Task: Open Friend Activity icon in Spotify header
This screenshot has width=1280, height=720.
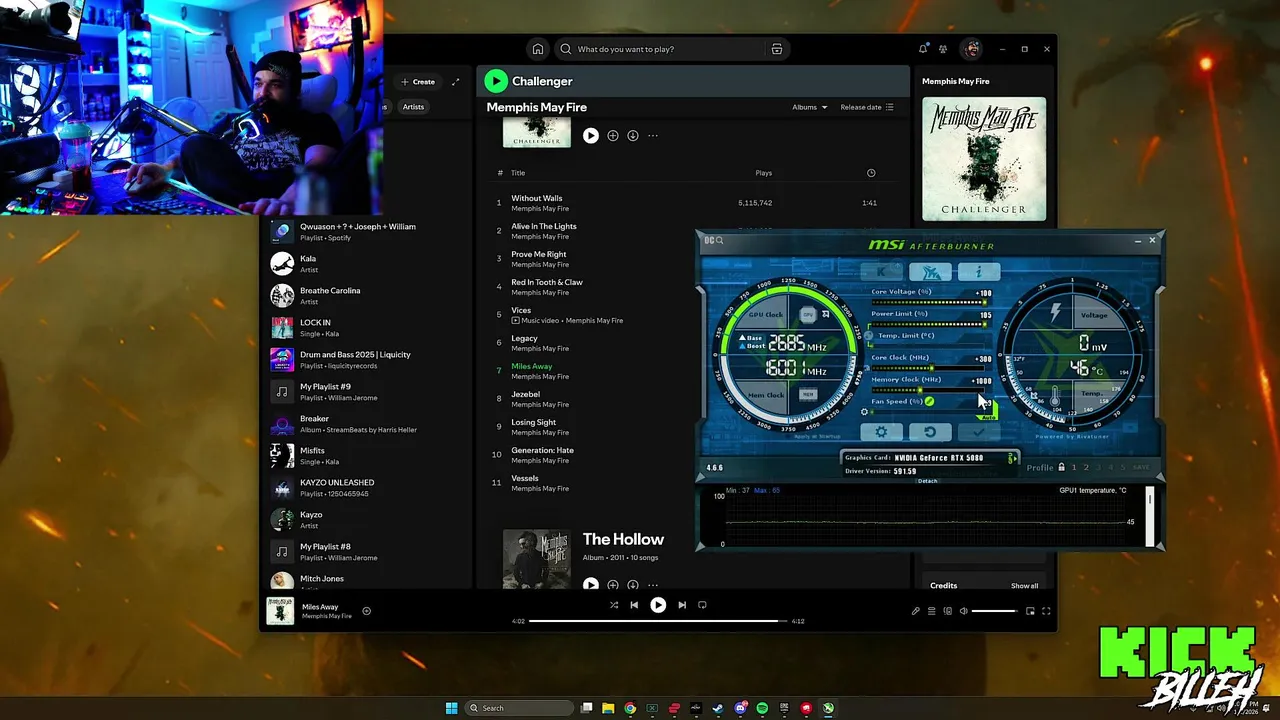Action: click(x=943, y=49)
